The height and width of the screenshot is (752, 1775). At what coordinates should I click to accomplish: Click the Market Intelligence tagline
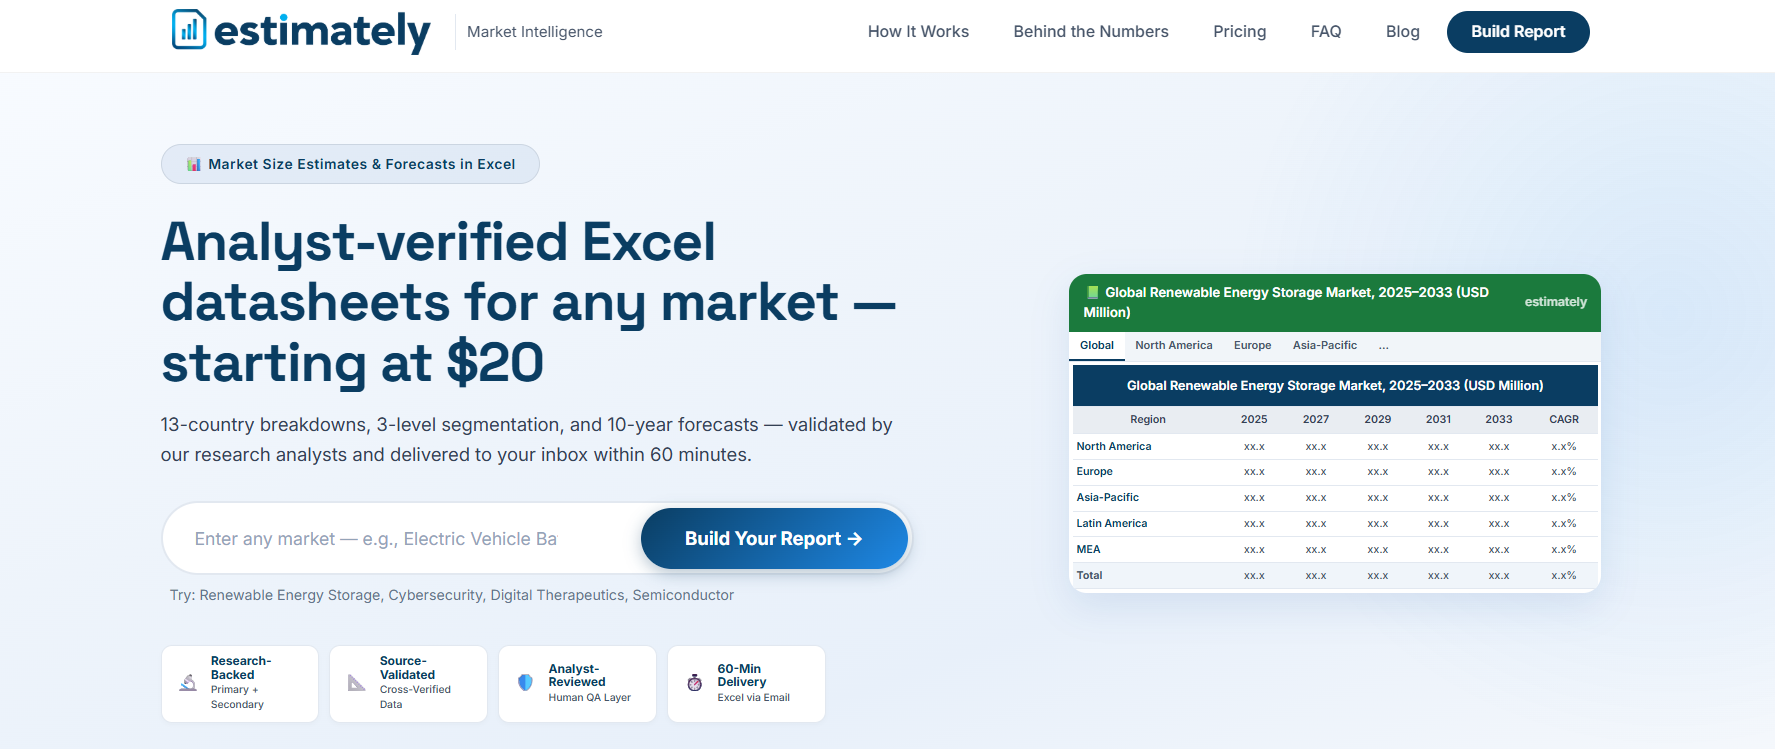coord(535,32)
